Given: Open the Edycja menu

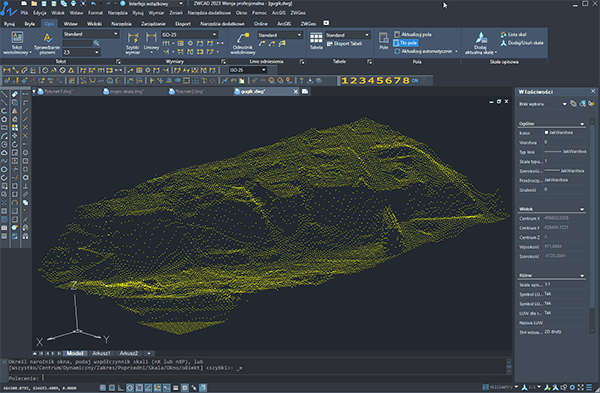Looking at the screenshot, I should pos(40,13).
